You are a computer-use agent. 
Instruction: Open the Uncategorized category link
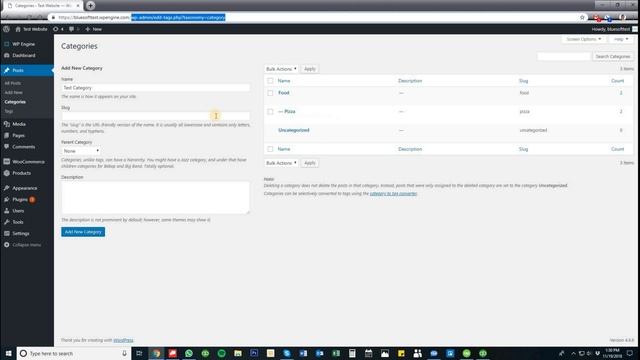(x=294, y=130)
